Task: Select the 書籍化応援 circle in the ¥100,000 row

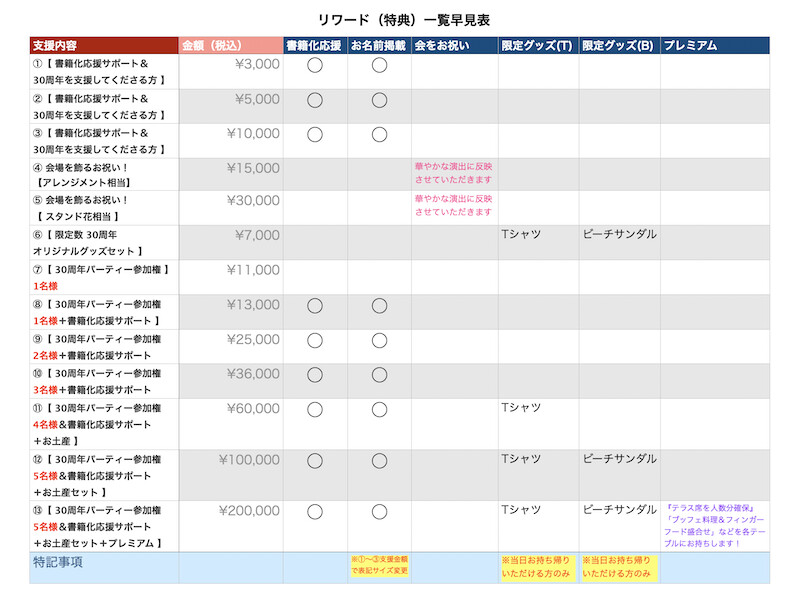Action: 315,461
